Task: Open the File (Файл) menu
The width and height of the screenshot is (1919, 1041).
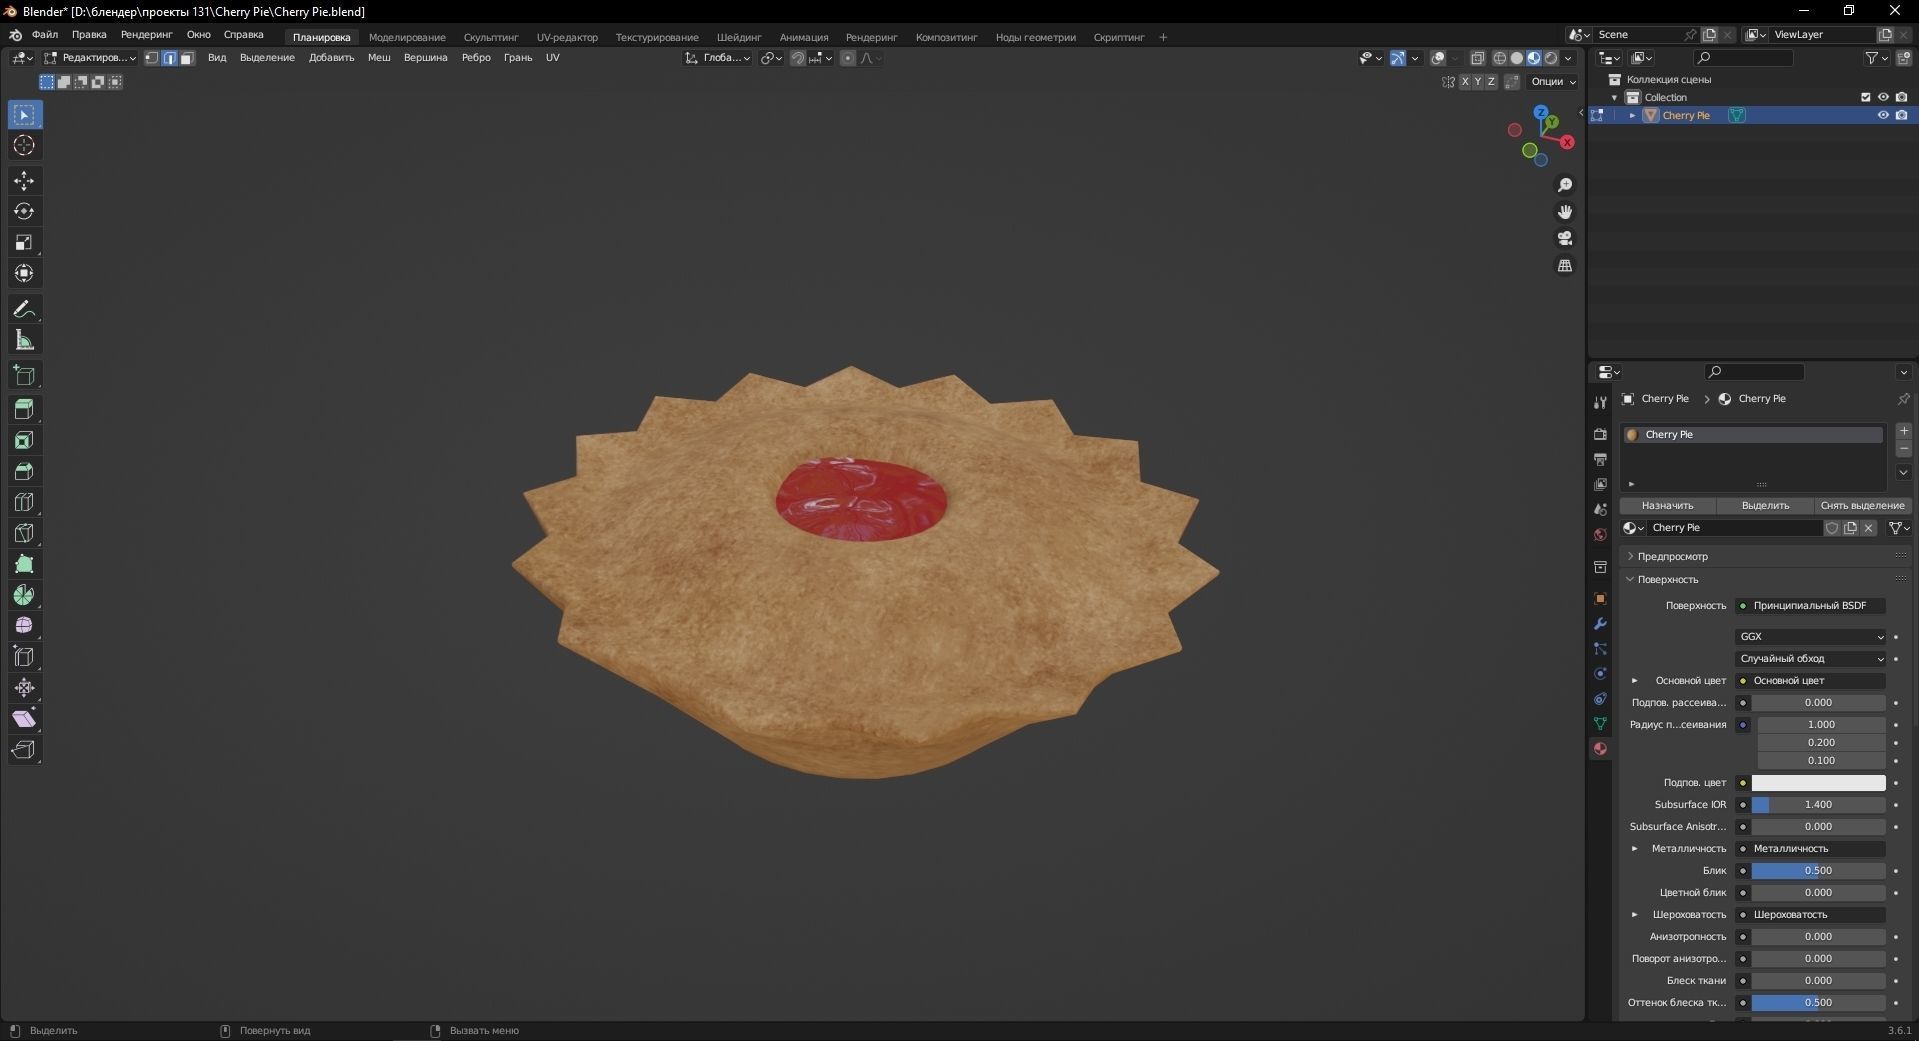Action: [45, 35]
